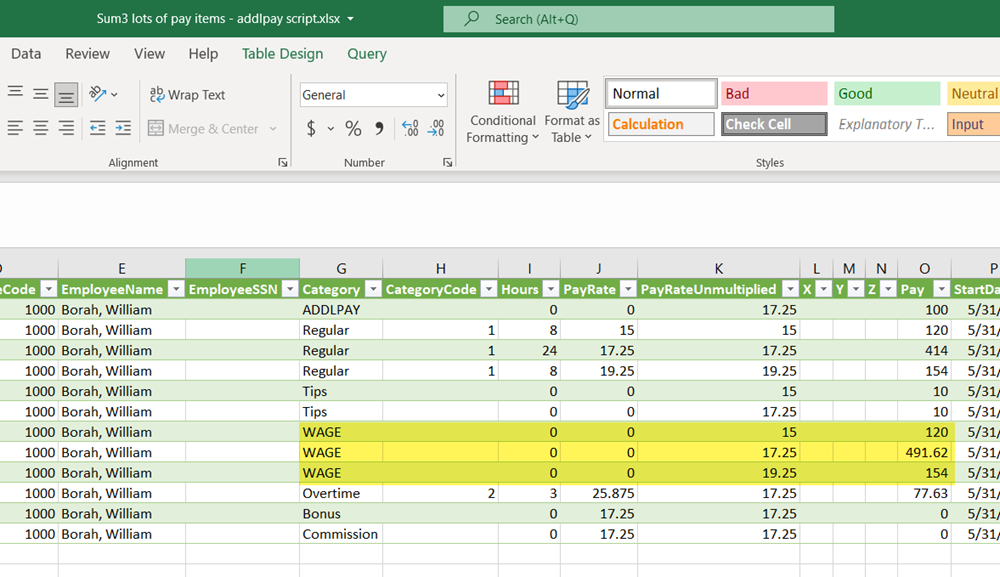Apply the Bad cell style
1000x577 pixels.
pyautogui.click(x=774, y=94)
